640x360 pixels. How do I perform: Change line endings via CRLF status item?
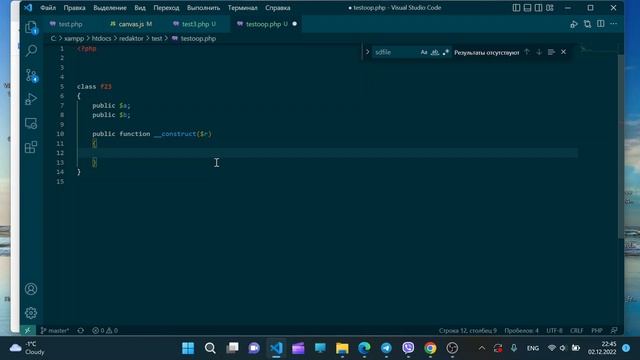pyautogui.click(x=577, y=330)
